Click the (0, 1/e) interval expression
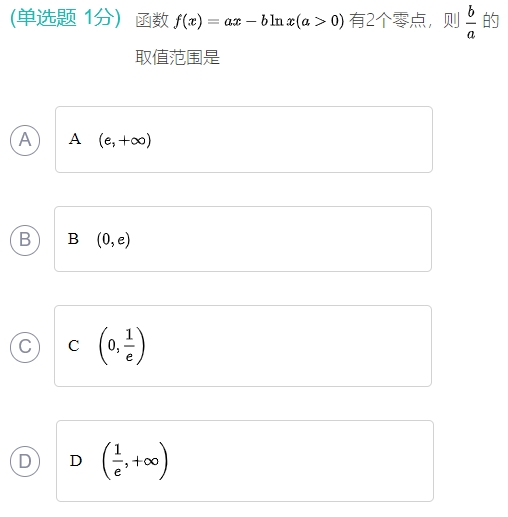Viewport: 508px width, 517px height. tap(122, 346)
